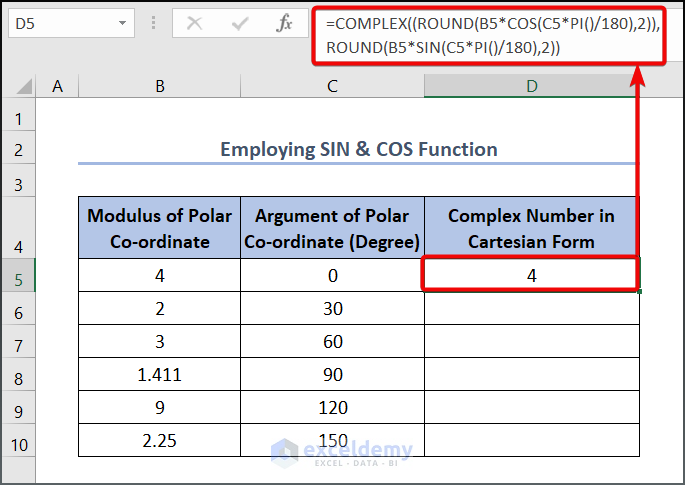The image size is (685, 485).
Task: Select empty result cell D10
Action: pyautogui.click(x=532, y=440)
